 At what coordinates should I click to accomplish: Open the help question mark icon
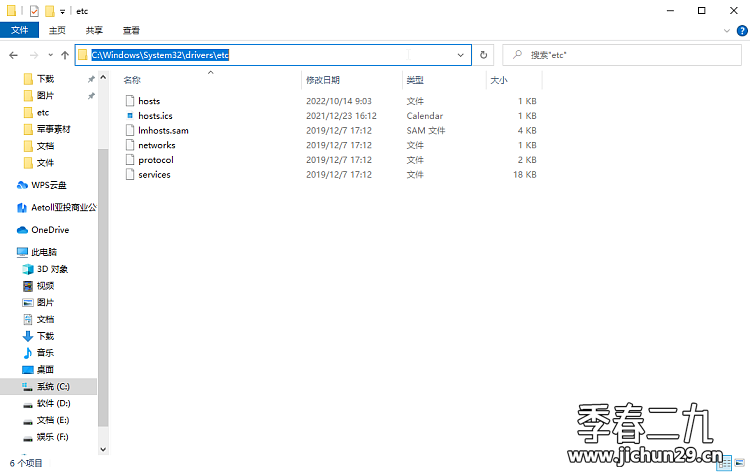pyautogui.click(x=742, y=31)
